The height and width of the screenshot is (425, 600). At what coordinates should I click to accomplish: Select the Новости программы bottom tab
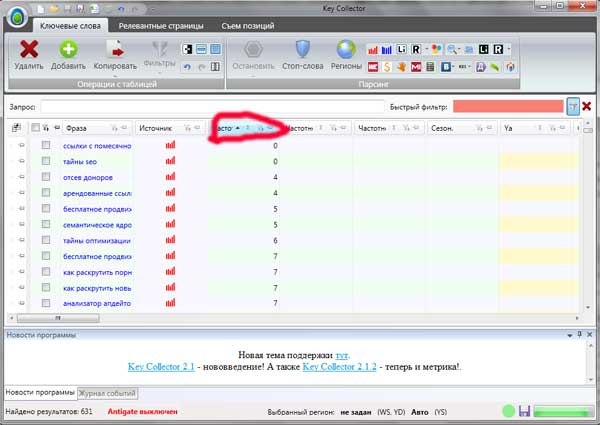tap(40, 392)
